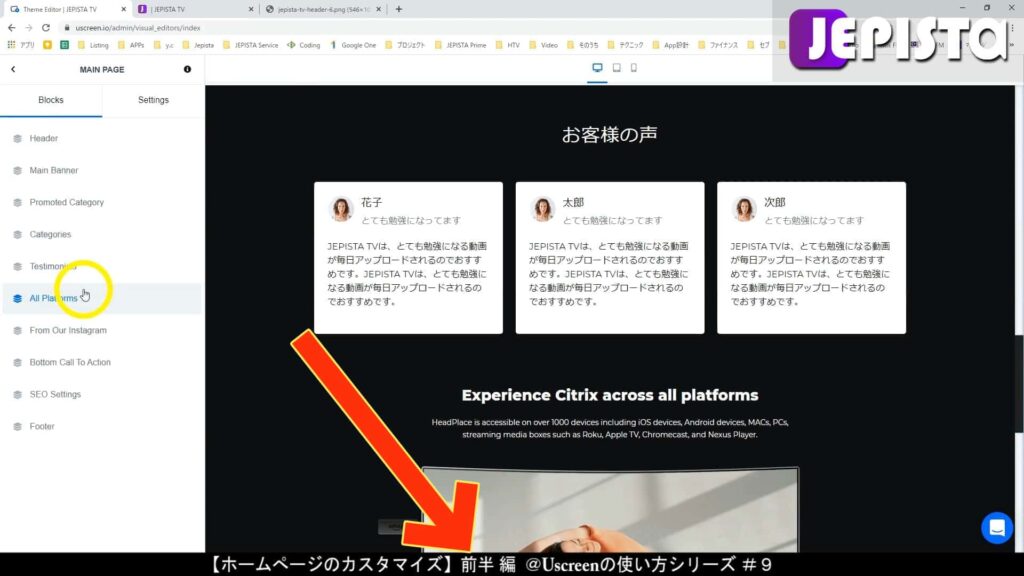The width and height of the screenshot is (1024, 576).
Task: Open the App設計 bookmark folder
Action: coord(671,45)
